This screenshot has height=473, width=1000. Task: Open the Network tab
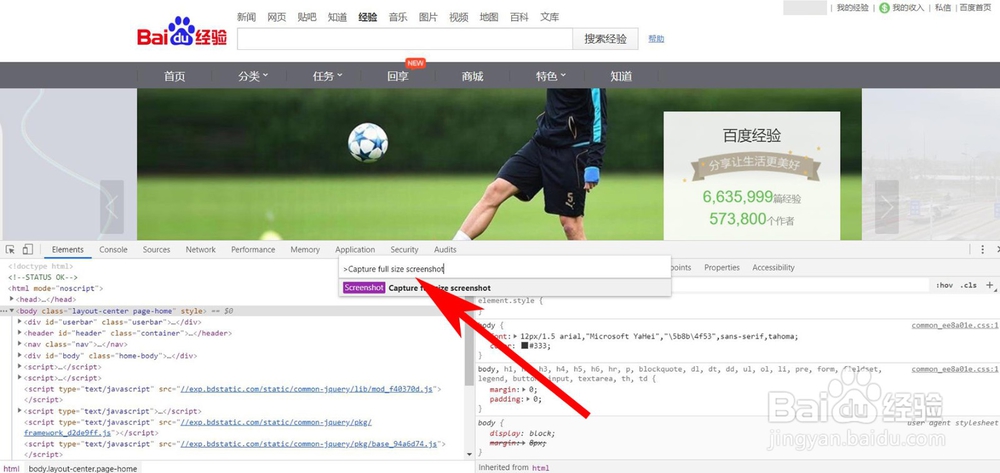click(200, 249)
